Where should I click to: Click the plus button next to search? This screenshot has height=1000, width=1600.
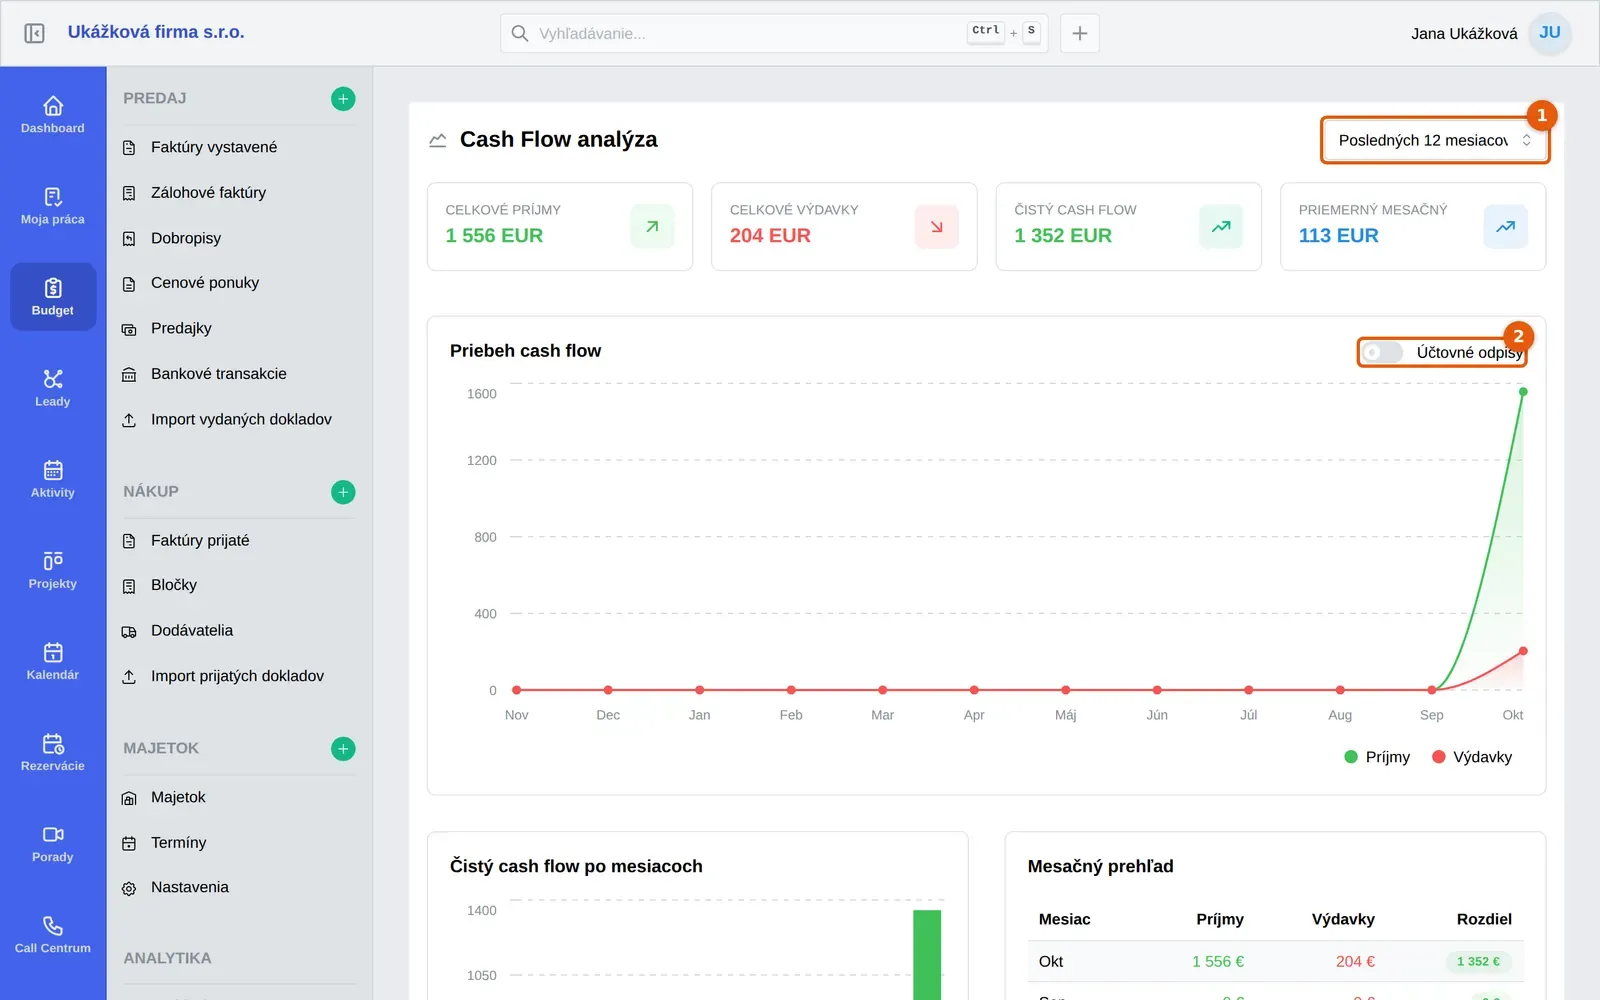tap(1080, 33)
